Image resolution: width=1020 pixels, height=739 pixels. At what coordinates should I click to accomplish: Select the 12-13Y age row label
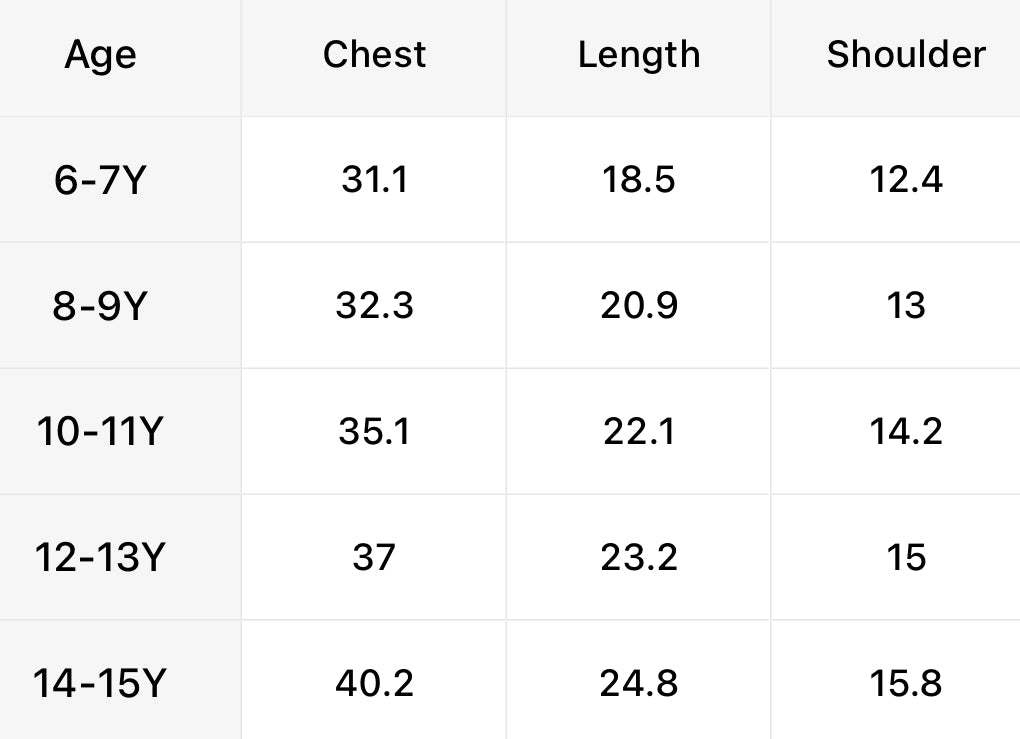[100, 558]
